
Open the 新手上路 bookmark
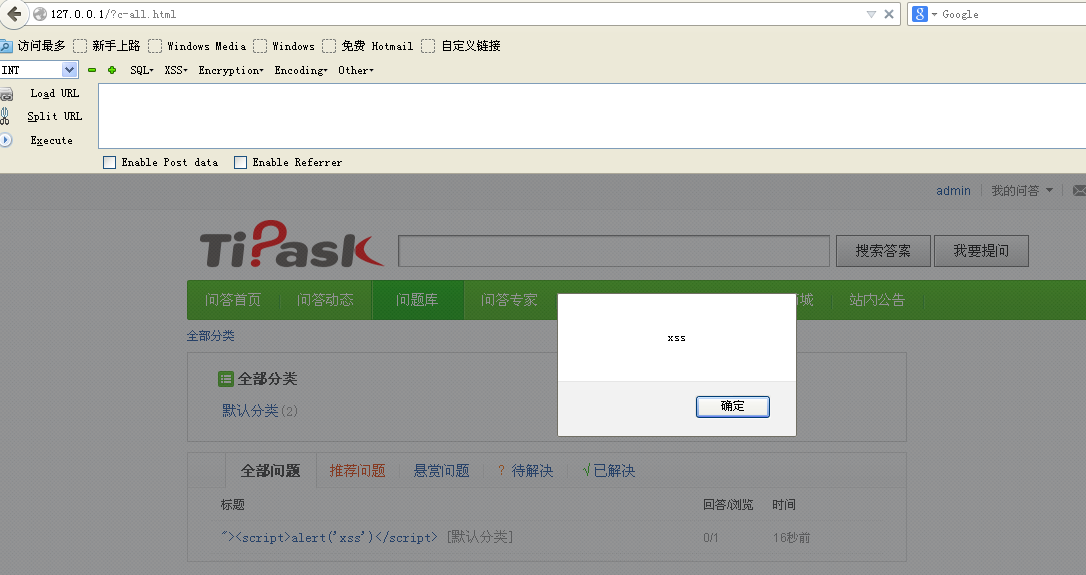point(107,46)
